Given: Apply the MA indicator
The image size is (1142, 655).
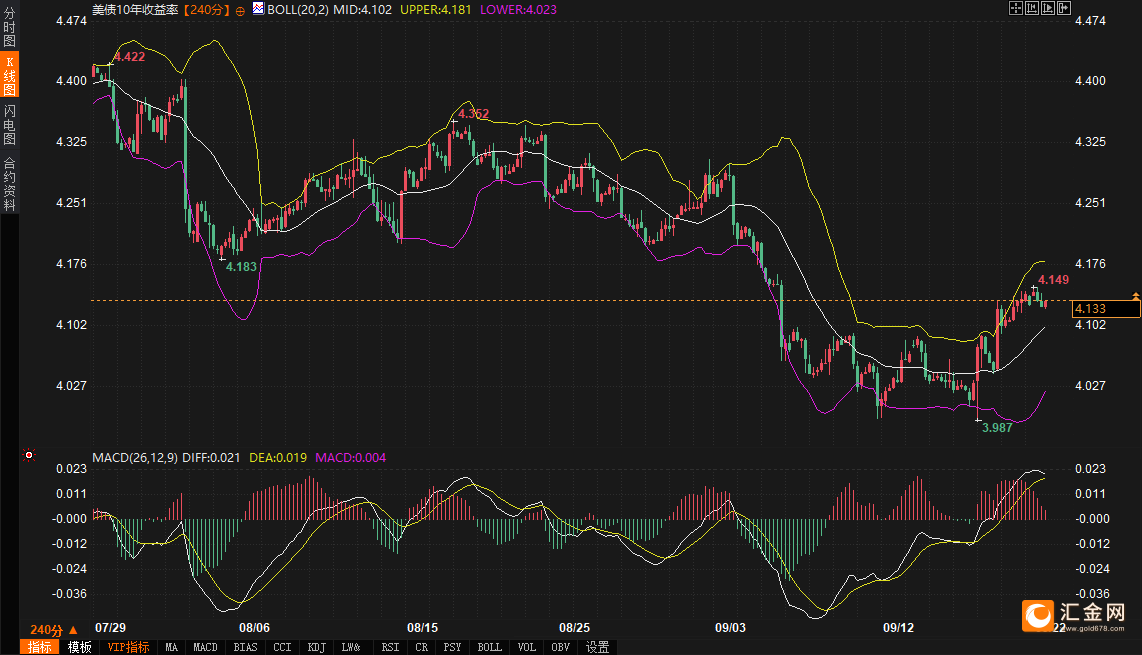Looking at the screenshot, I should 171,647.
